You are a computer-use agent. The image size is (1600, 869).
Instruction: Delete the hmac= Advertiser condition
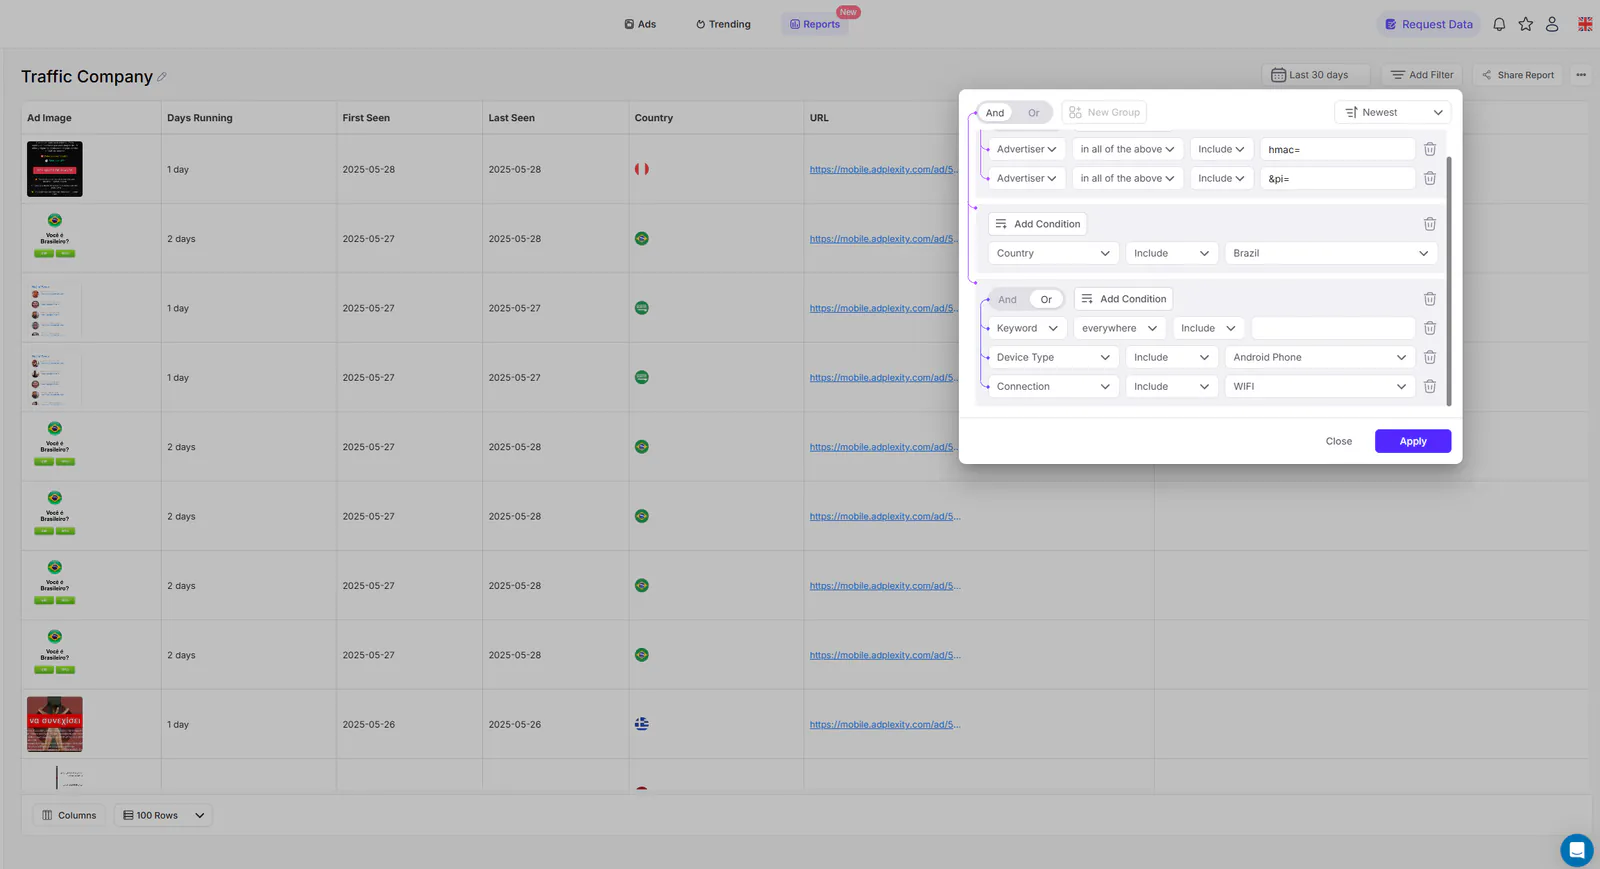tap(1430, 149)
